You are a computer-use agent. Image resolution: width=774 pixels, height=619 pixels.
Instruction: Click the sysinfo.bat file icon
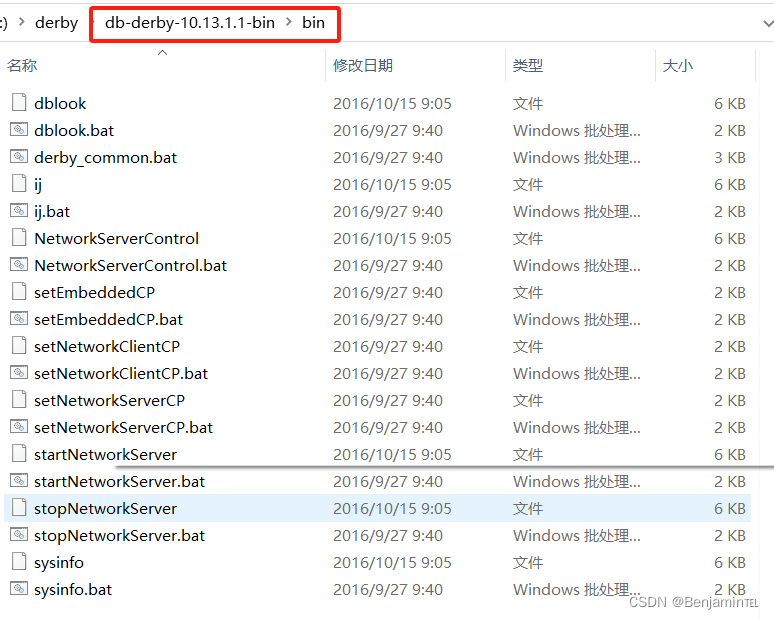(19, 588)
